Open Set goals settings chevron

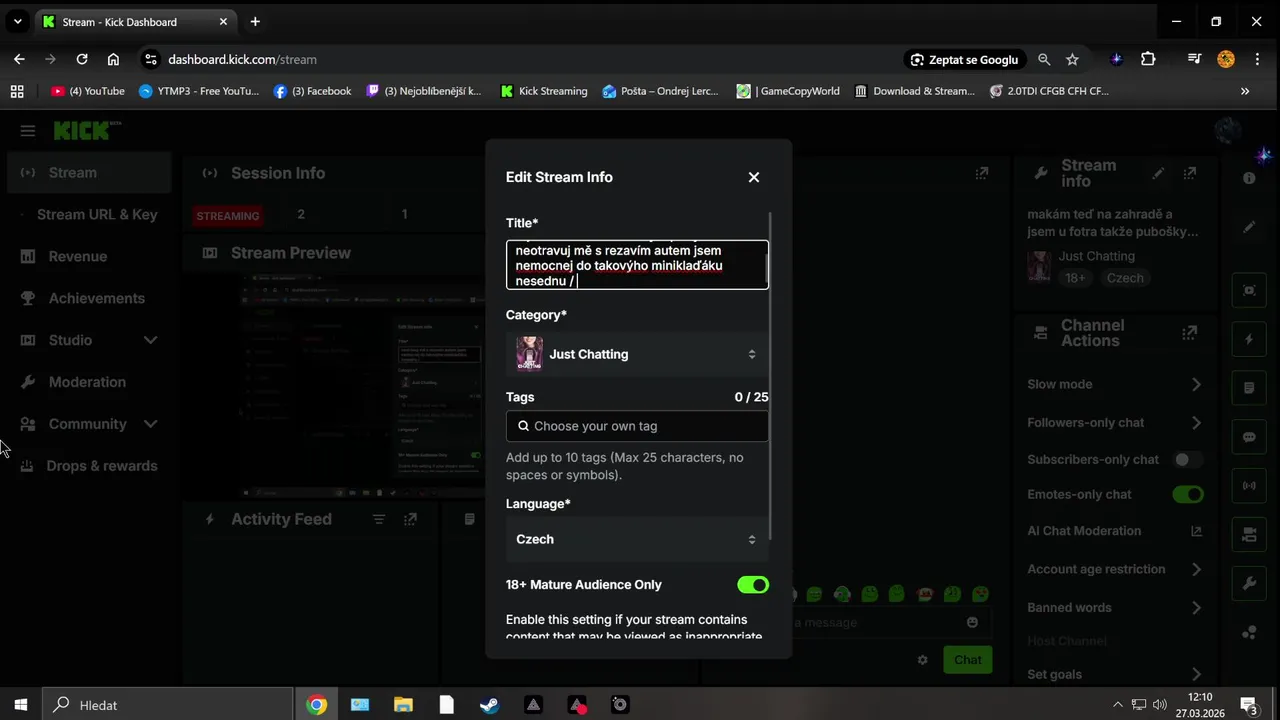1196,674
